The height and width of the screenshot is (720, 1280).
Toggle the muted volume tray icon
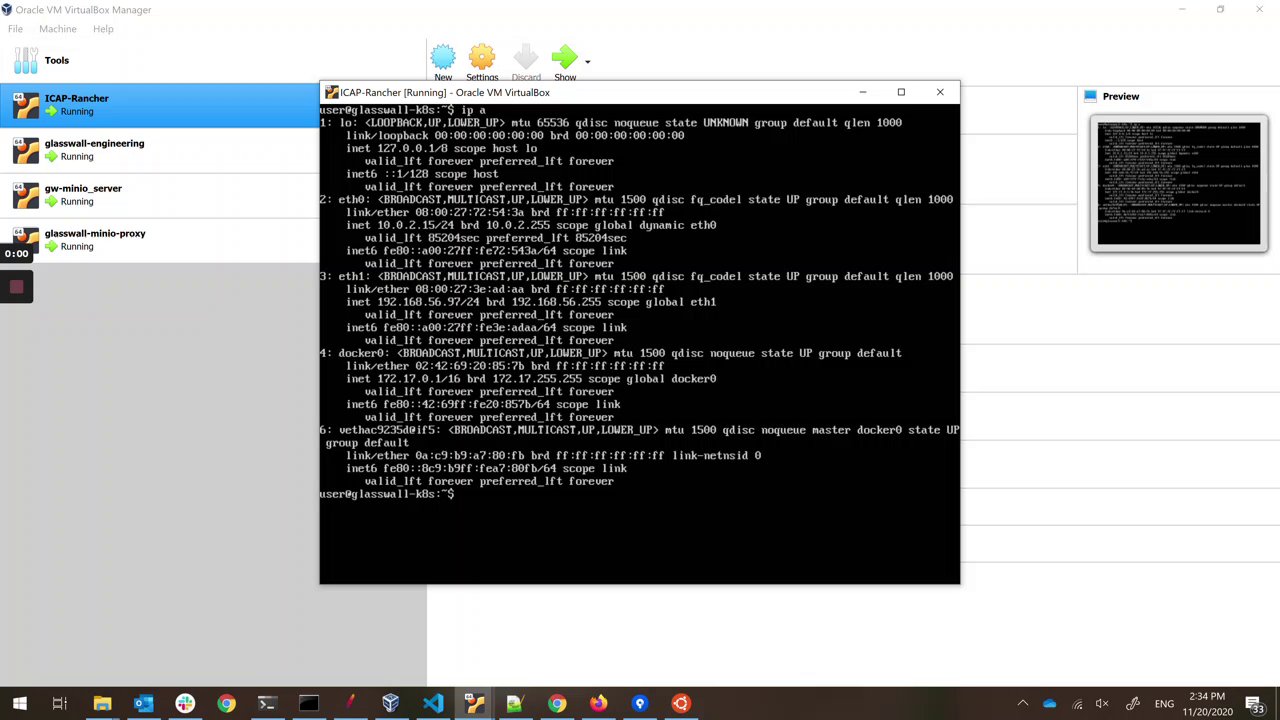1103,704
